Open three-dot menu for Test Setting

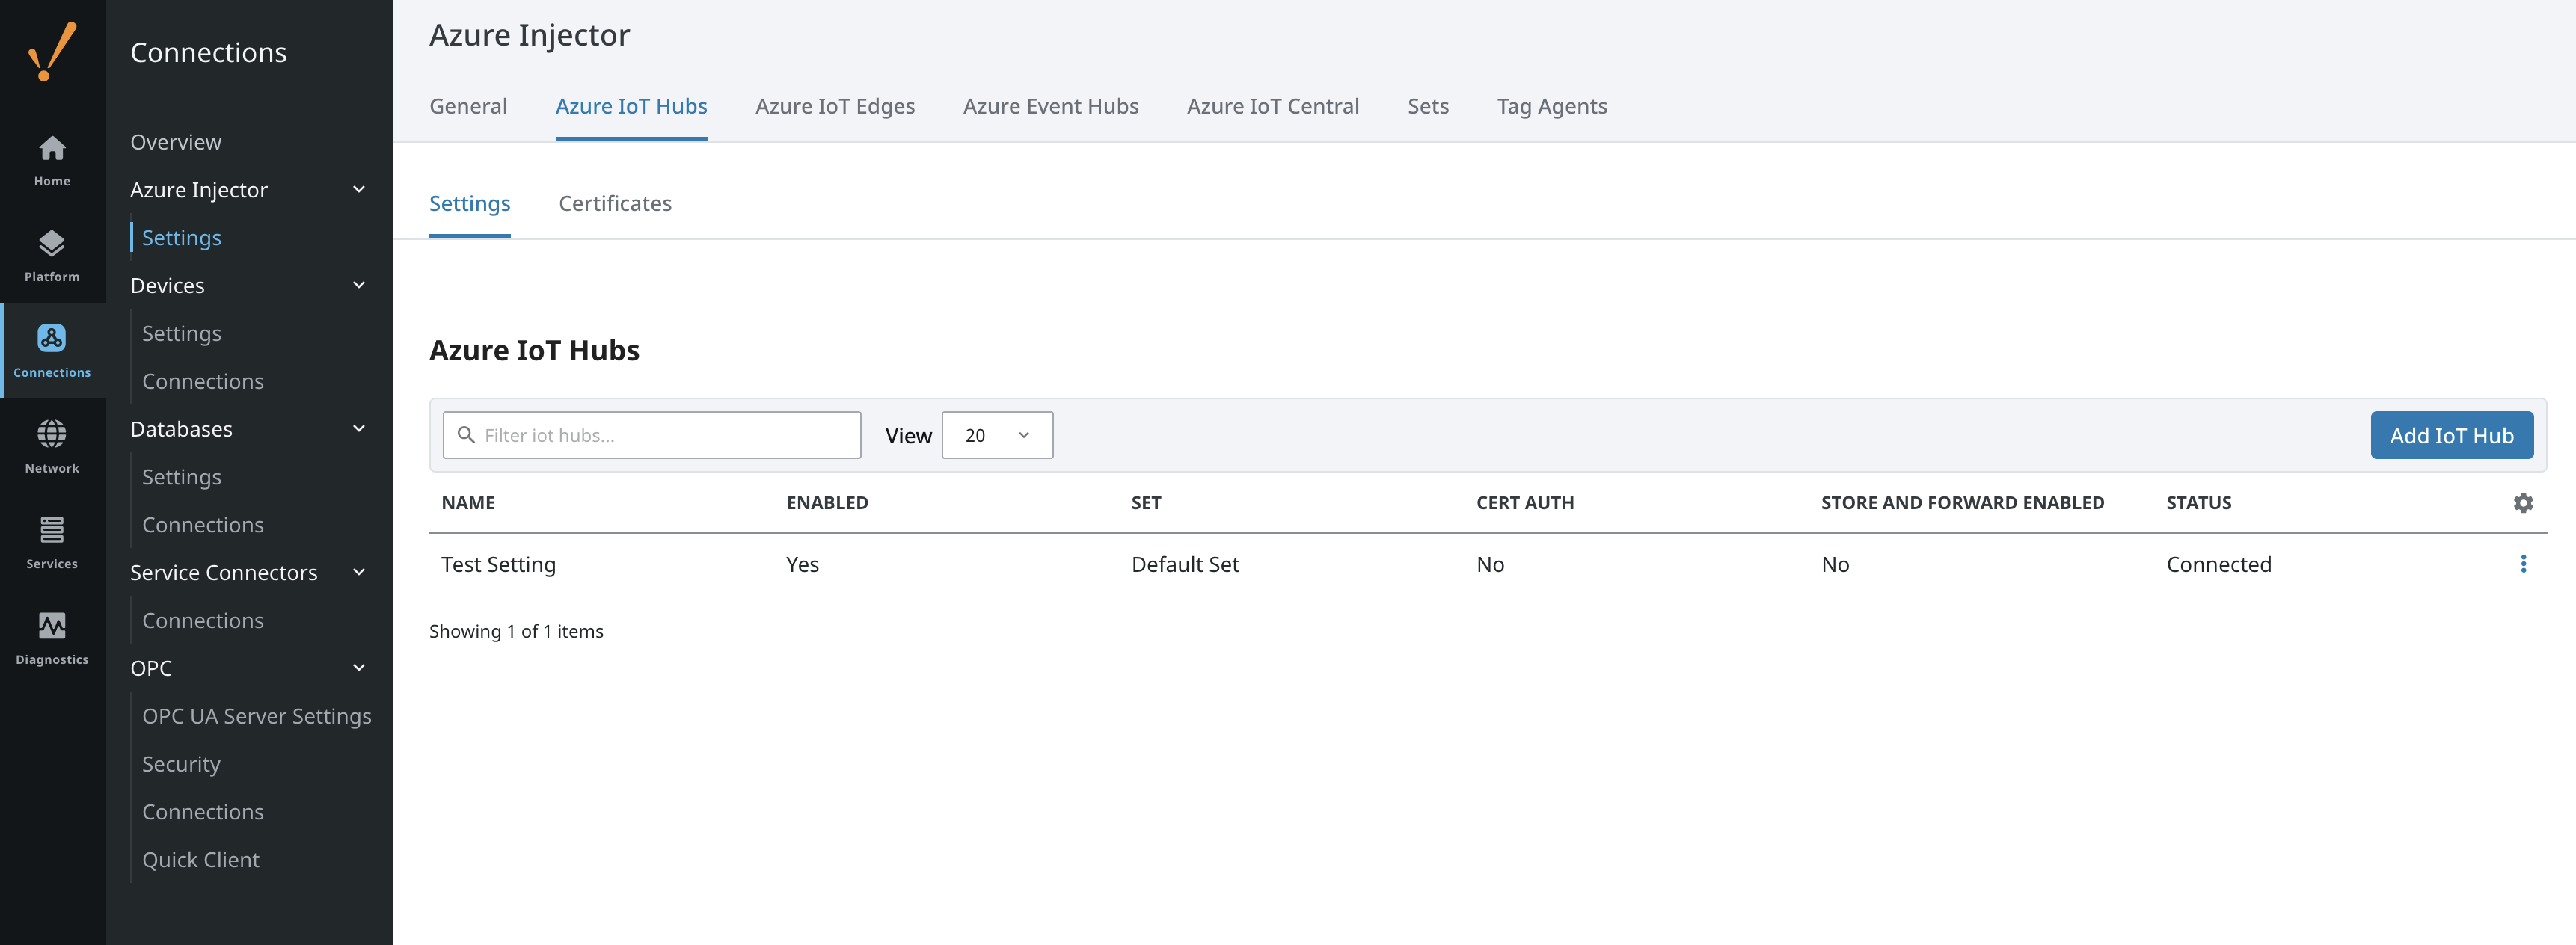[2522, 564]
